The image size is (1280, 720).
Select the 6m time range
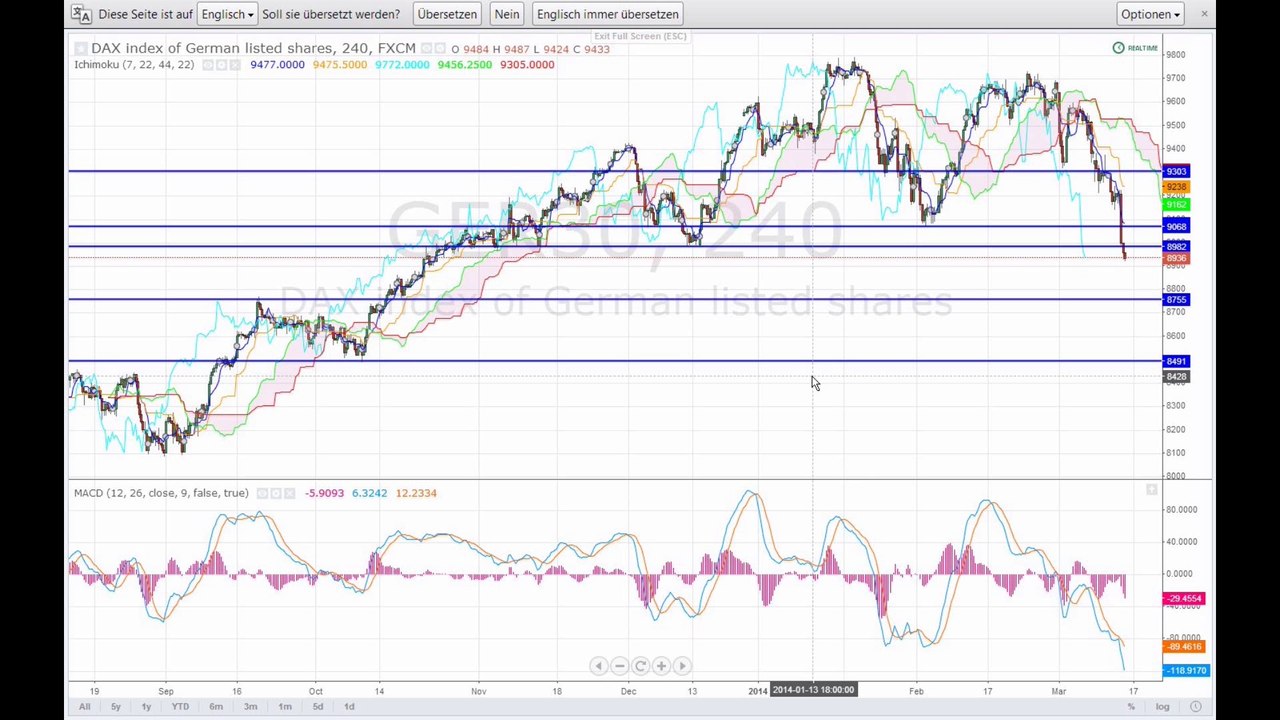[x=216, y=707]
